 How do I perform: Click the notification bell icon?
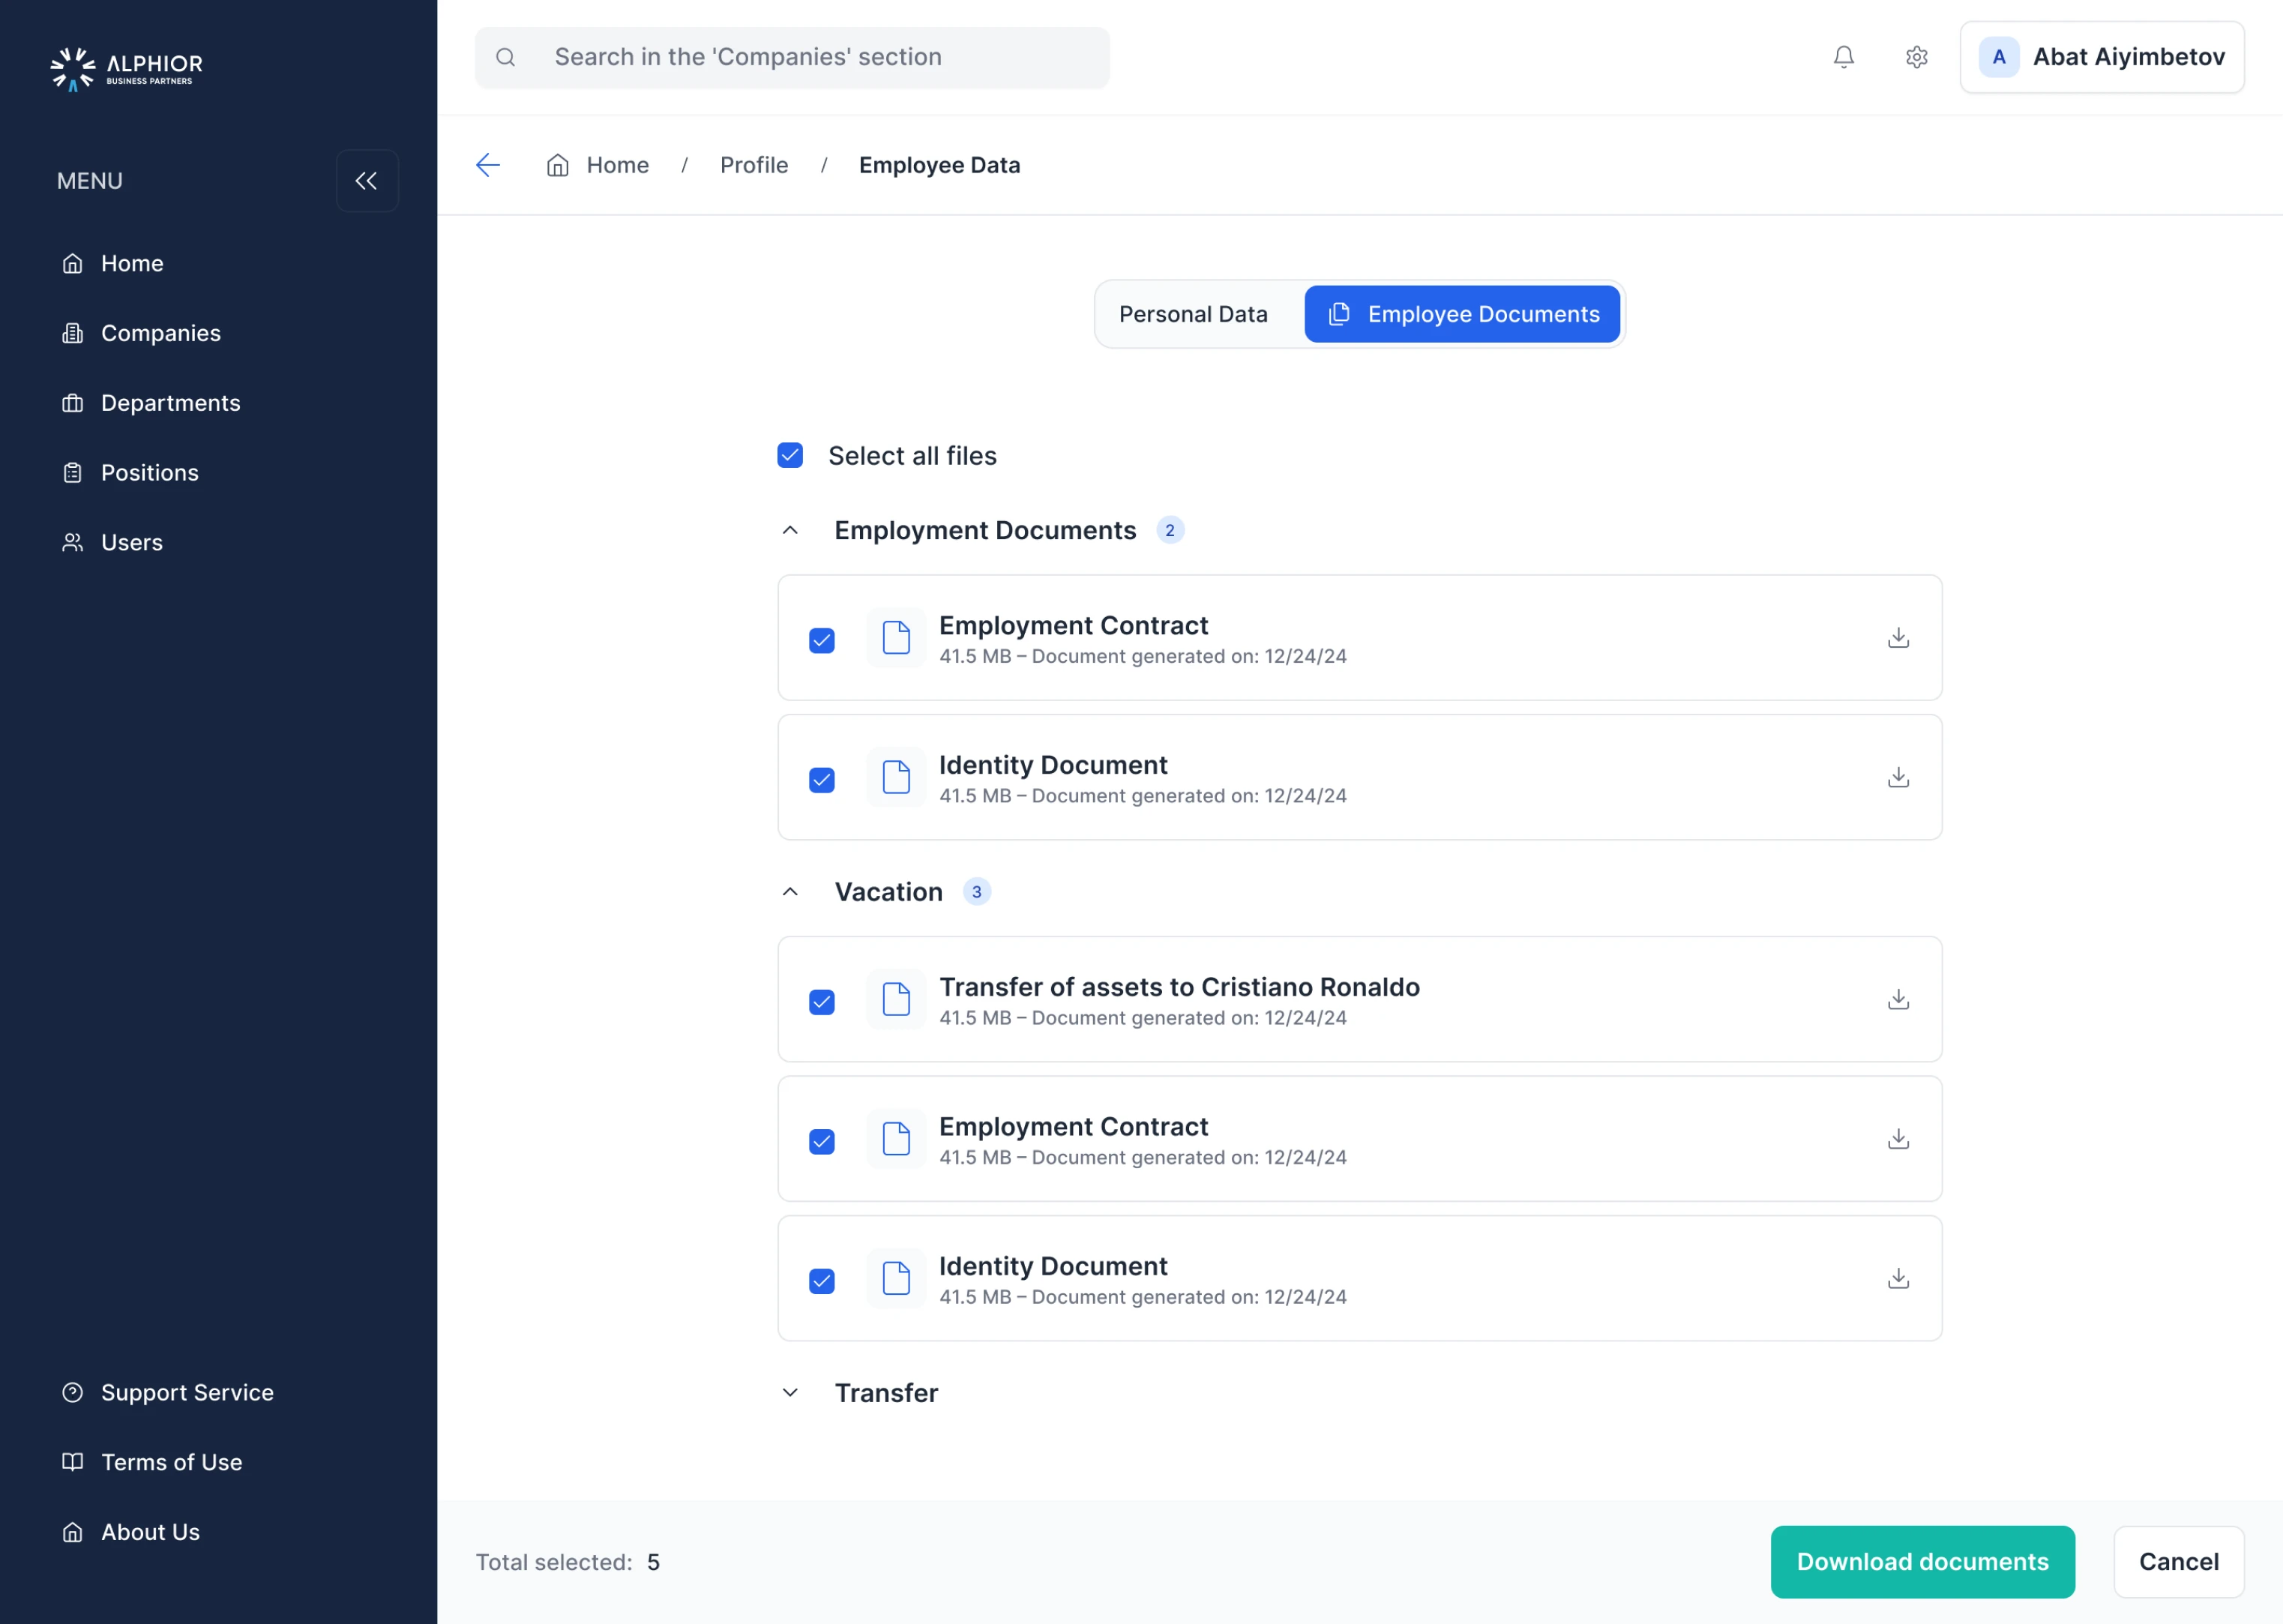(1843, 57)
